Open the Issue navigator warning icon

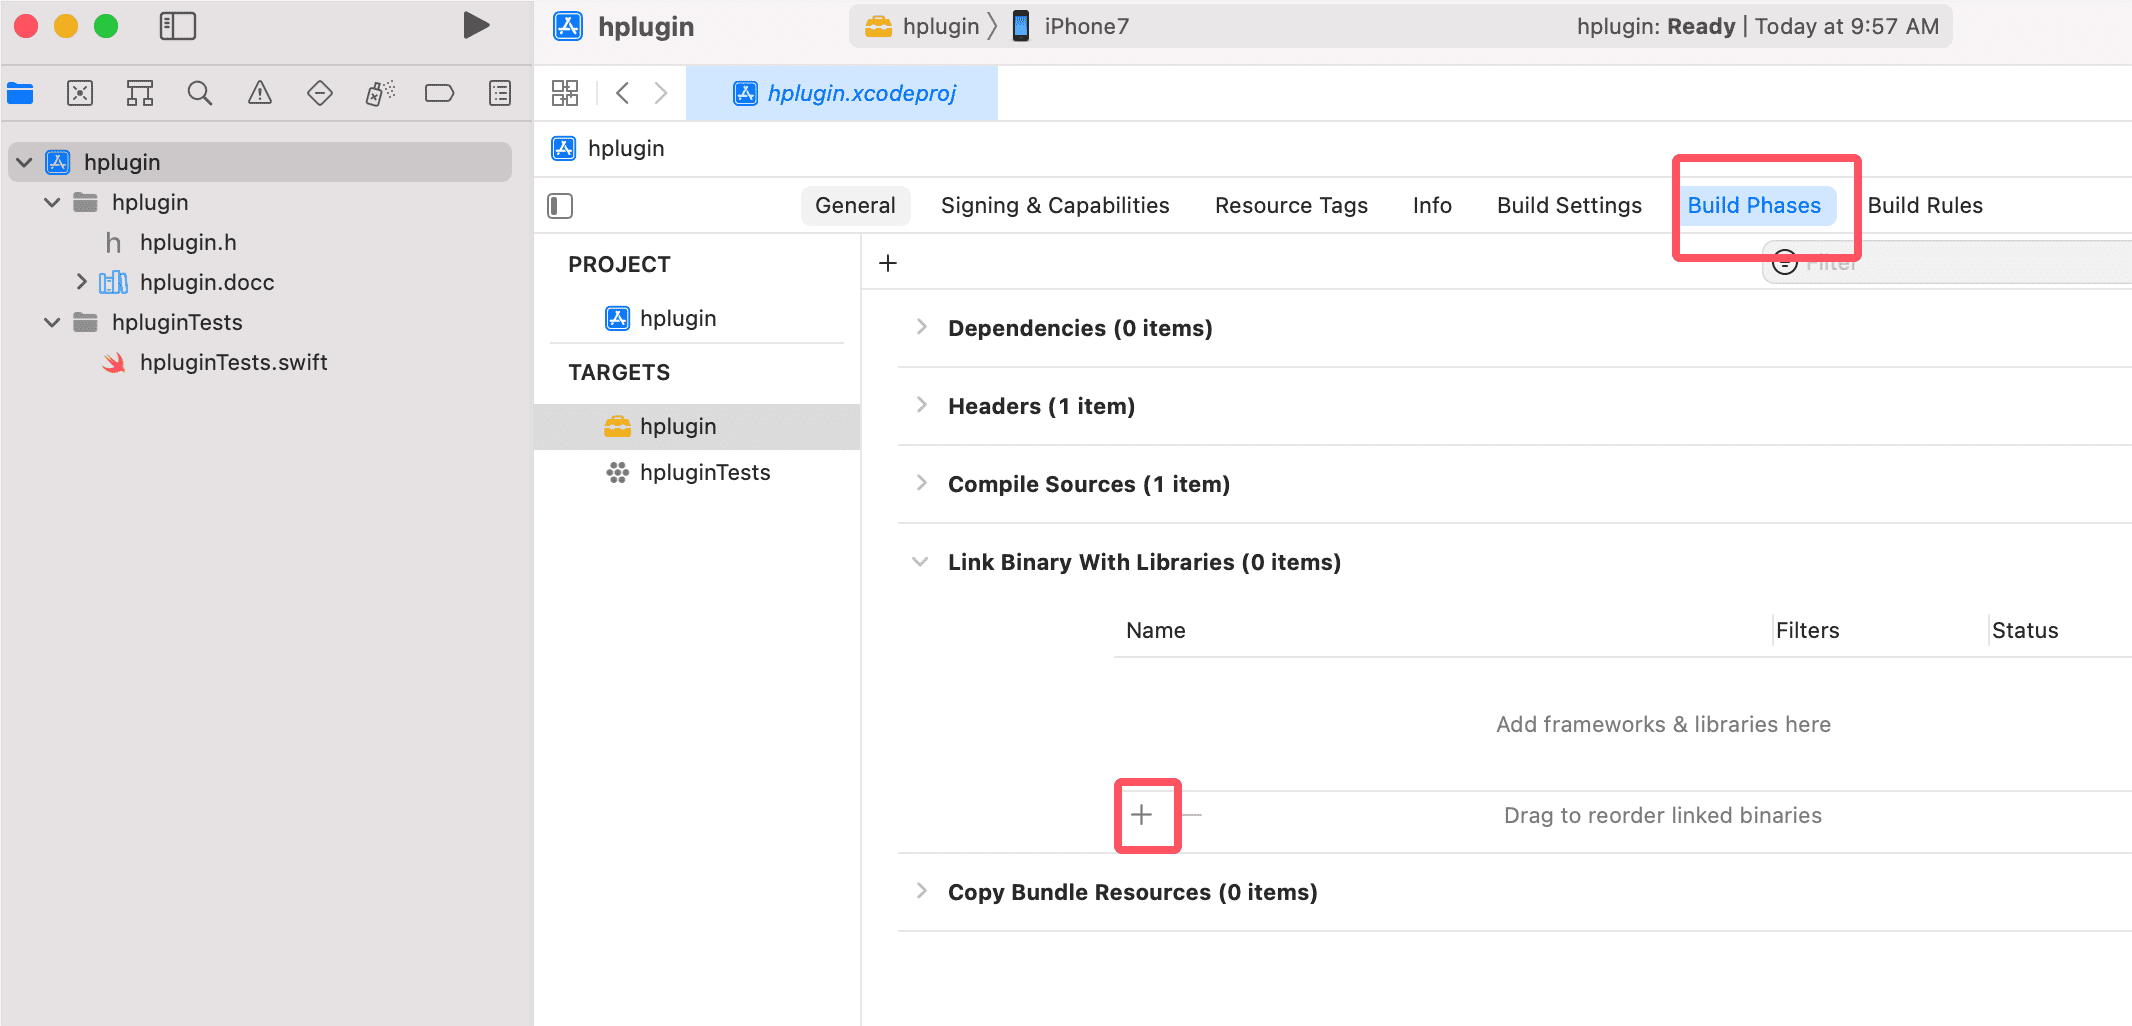click(x=260, y=93)
